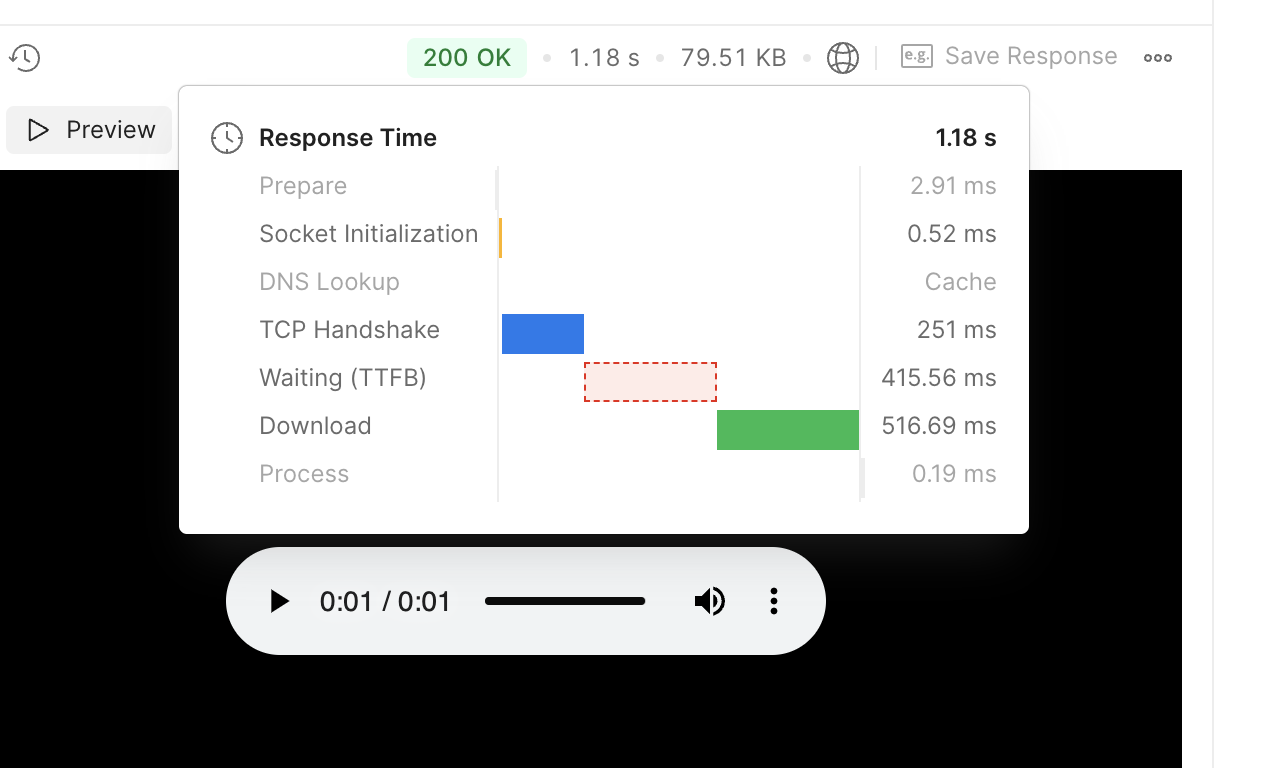Mute the audio player volume

pos(709,601)
